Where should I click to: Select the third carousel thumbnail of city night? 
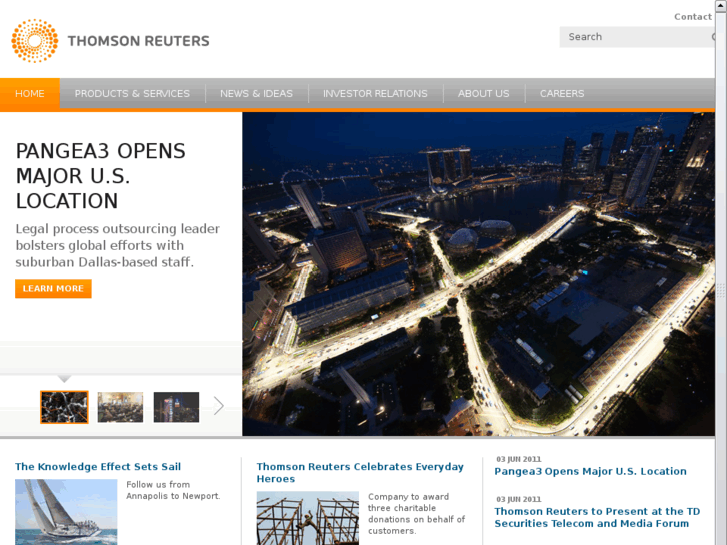coord(176,407)
